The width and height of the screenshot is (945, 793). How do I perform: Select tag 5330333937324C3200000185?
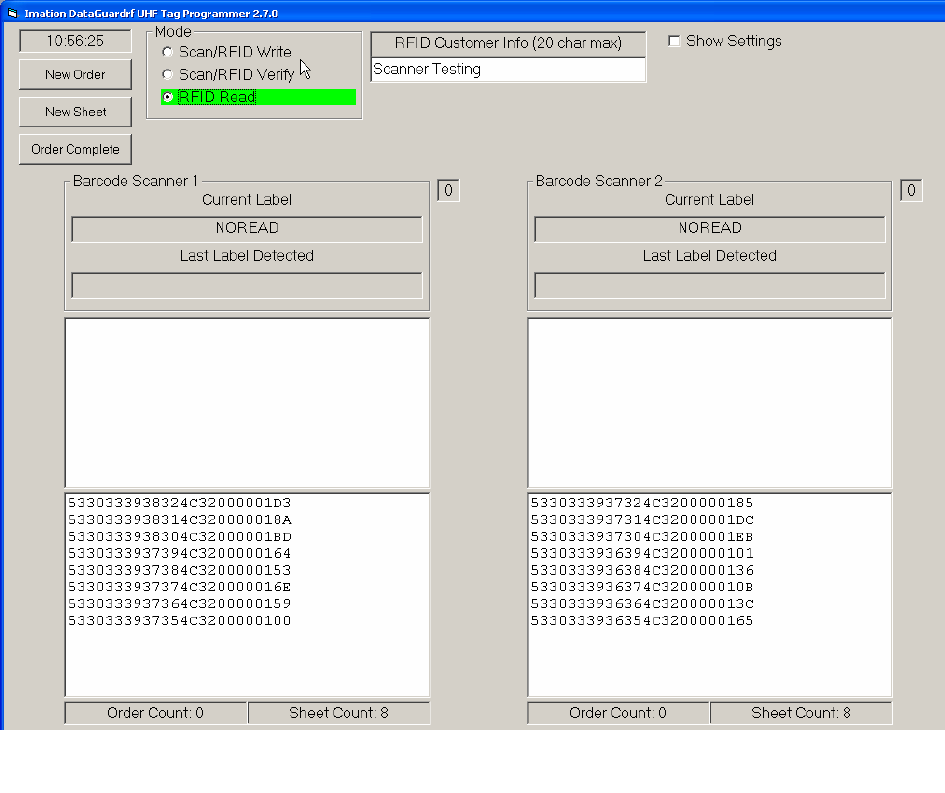click(642, 503)
